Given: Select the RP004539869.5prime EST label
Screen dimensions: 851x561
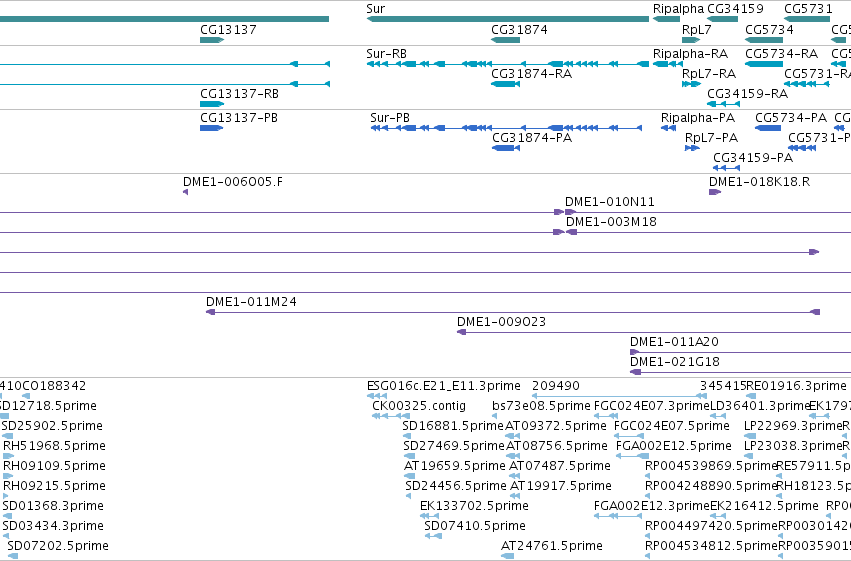Looking at the screenshot, I should [712, 466].
